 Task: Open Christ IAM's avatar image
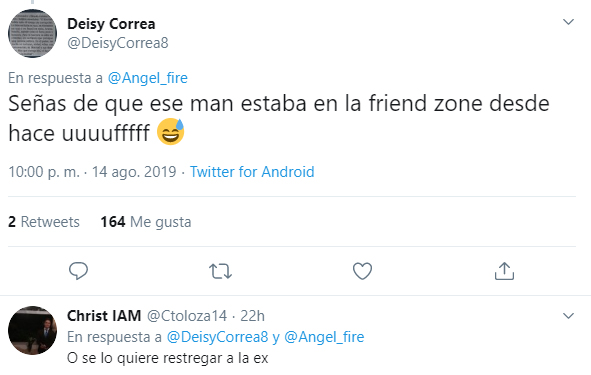click(32, 331)
